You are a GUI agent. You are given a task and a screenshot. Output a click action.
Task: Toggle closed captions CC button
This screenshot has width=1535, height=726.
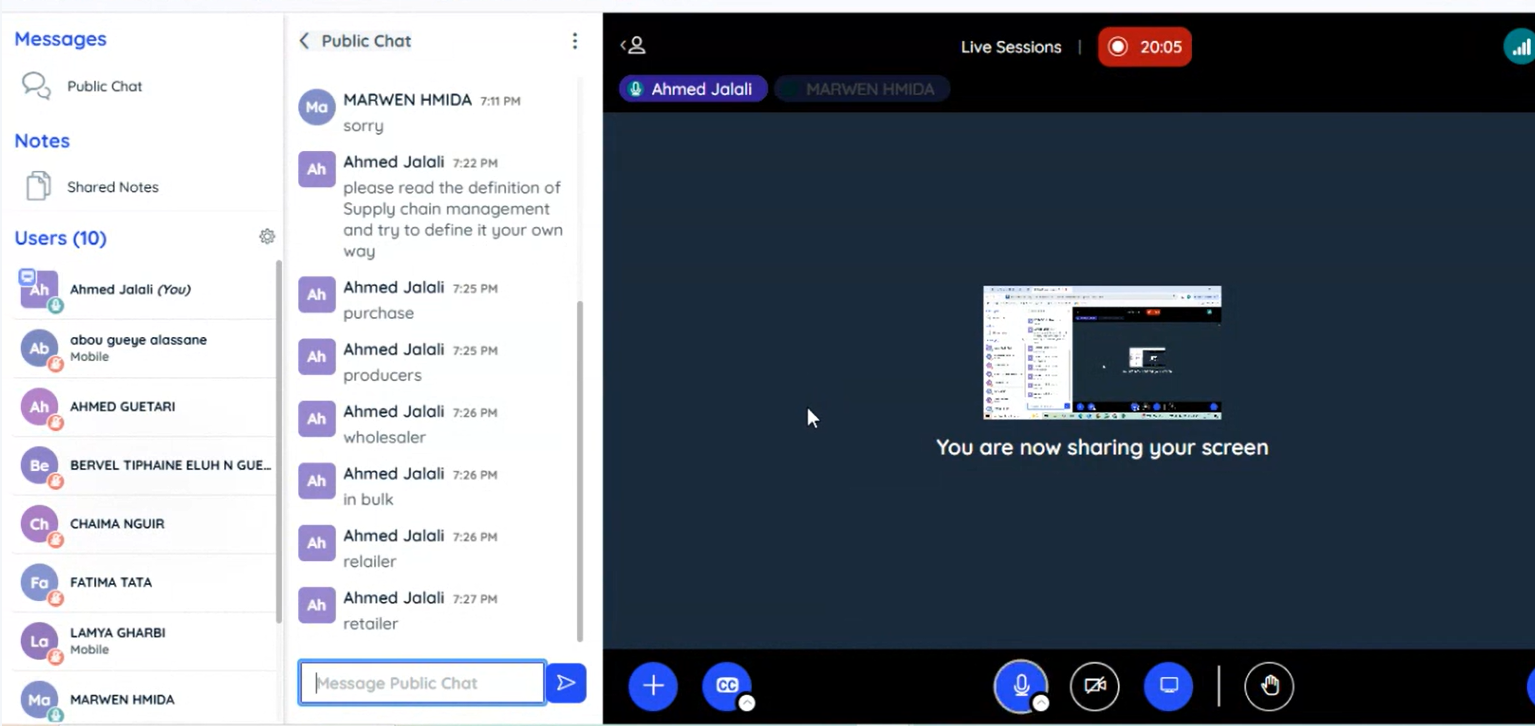pyautogui.click(x=727, y=686)
